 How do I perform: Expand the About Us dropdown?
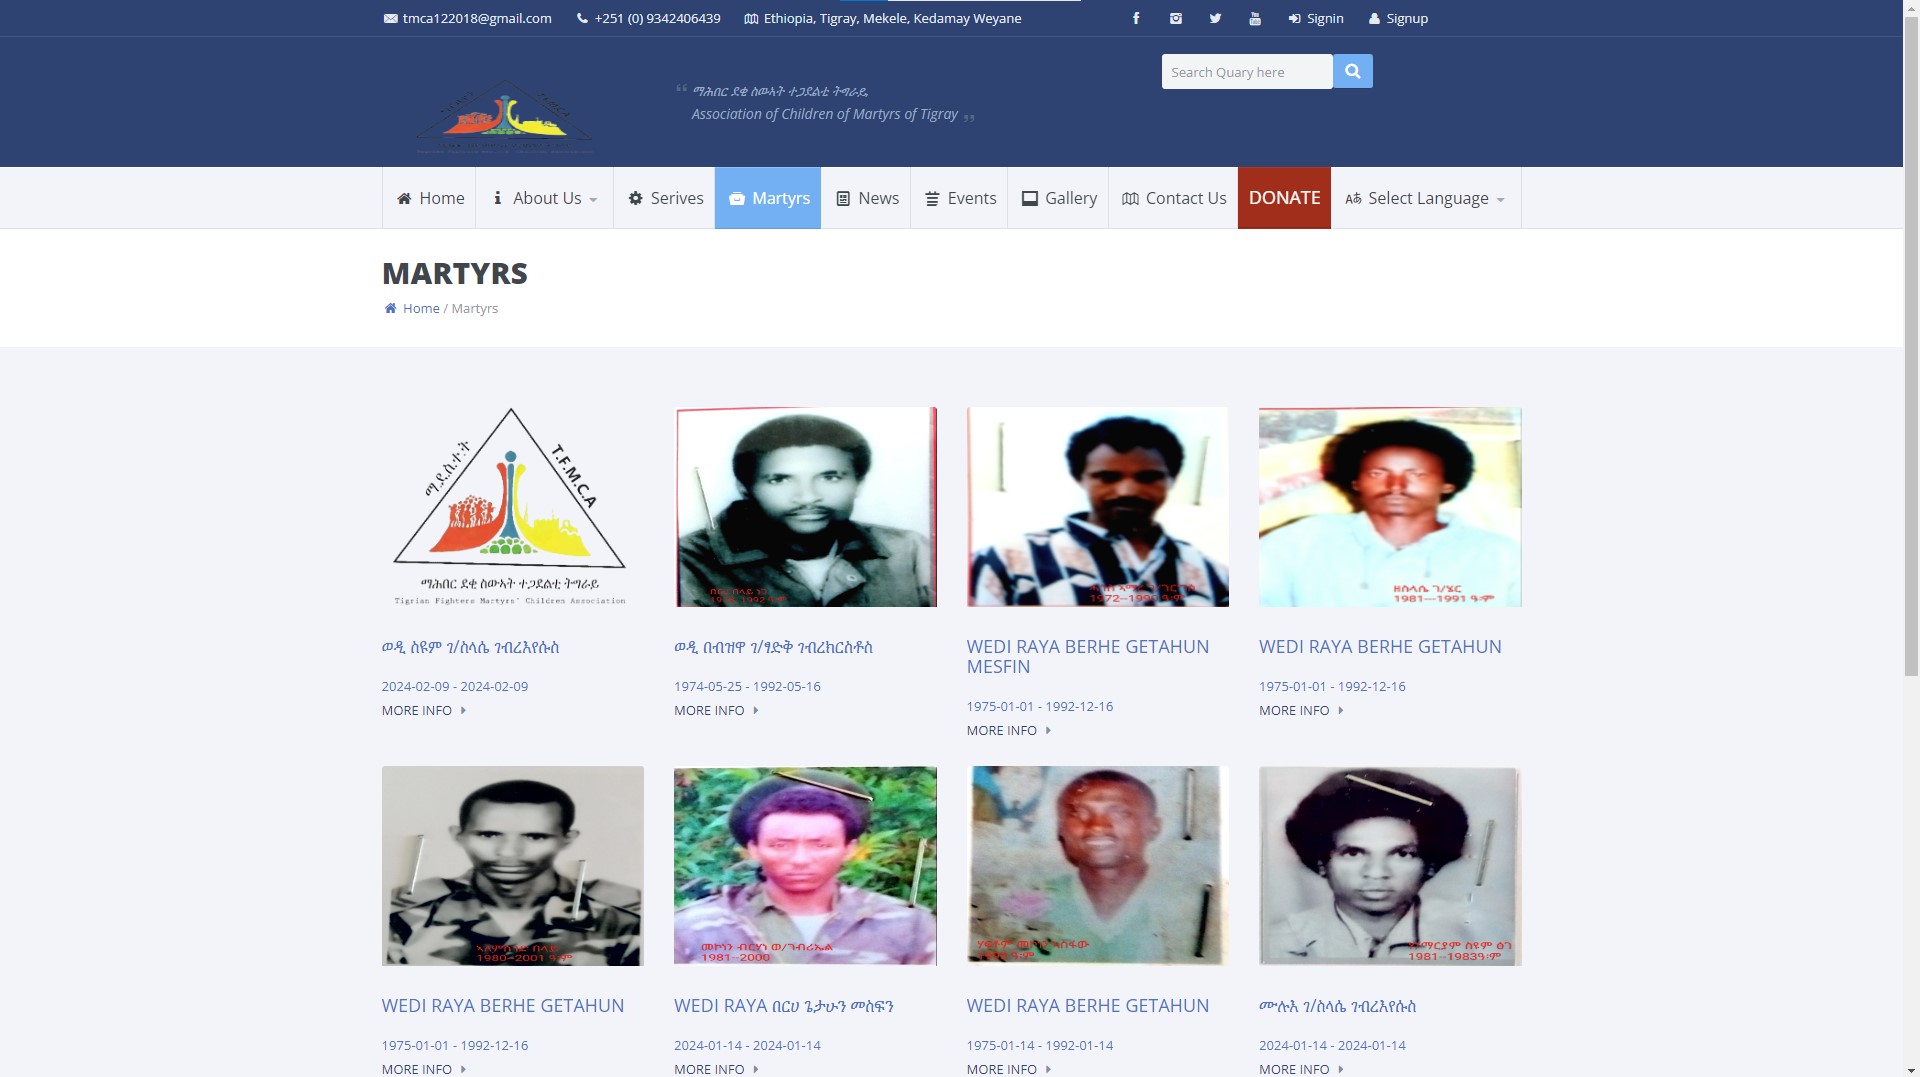(544, 198)
